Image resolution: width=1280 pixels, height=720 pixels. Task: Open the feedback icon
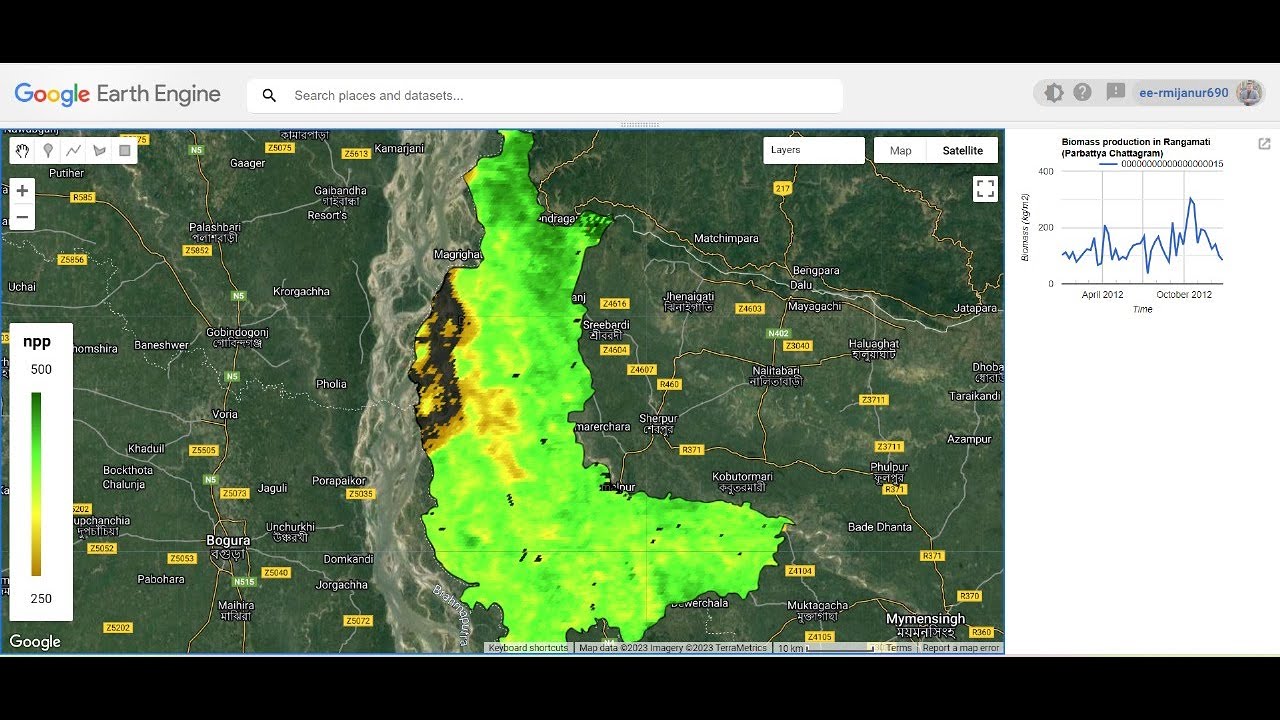coord(1116,93)
